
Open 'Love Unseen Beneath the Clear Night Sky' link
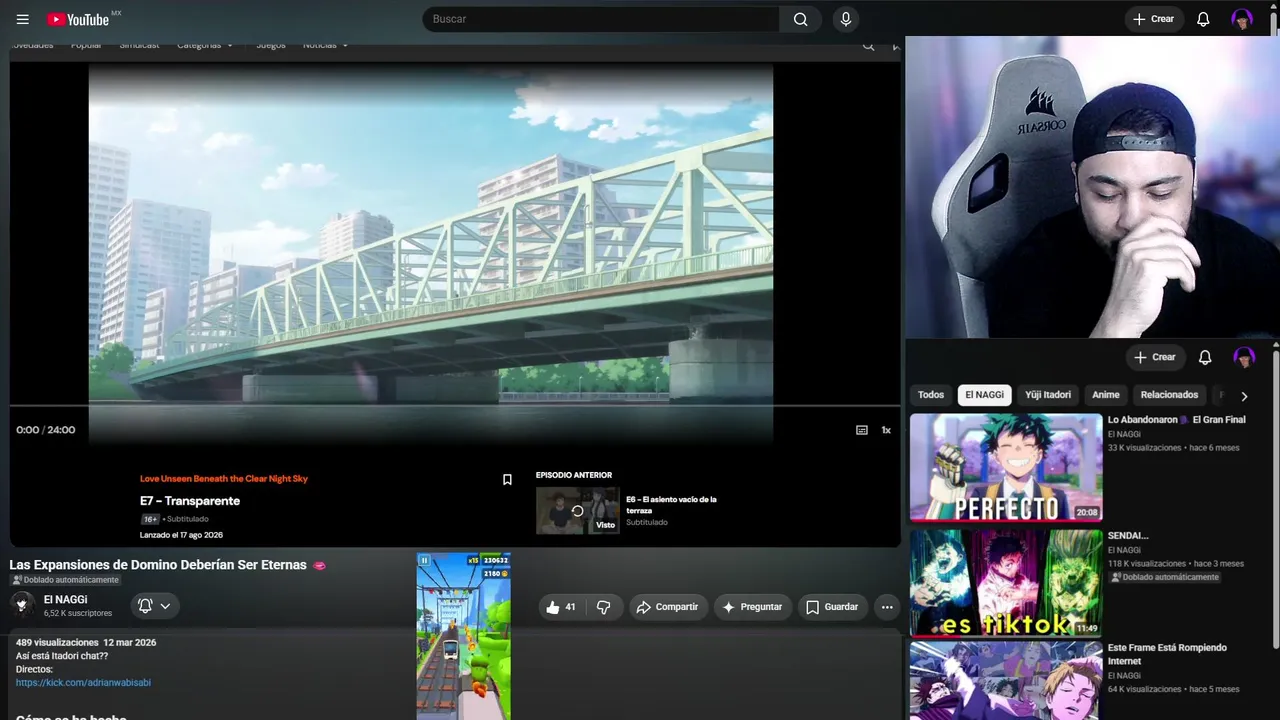pos(224,479)
